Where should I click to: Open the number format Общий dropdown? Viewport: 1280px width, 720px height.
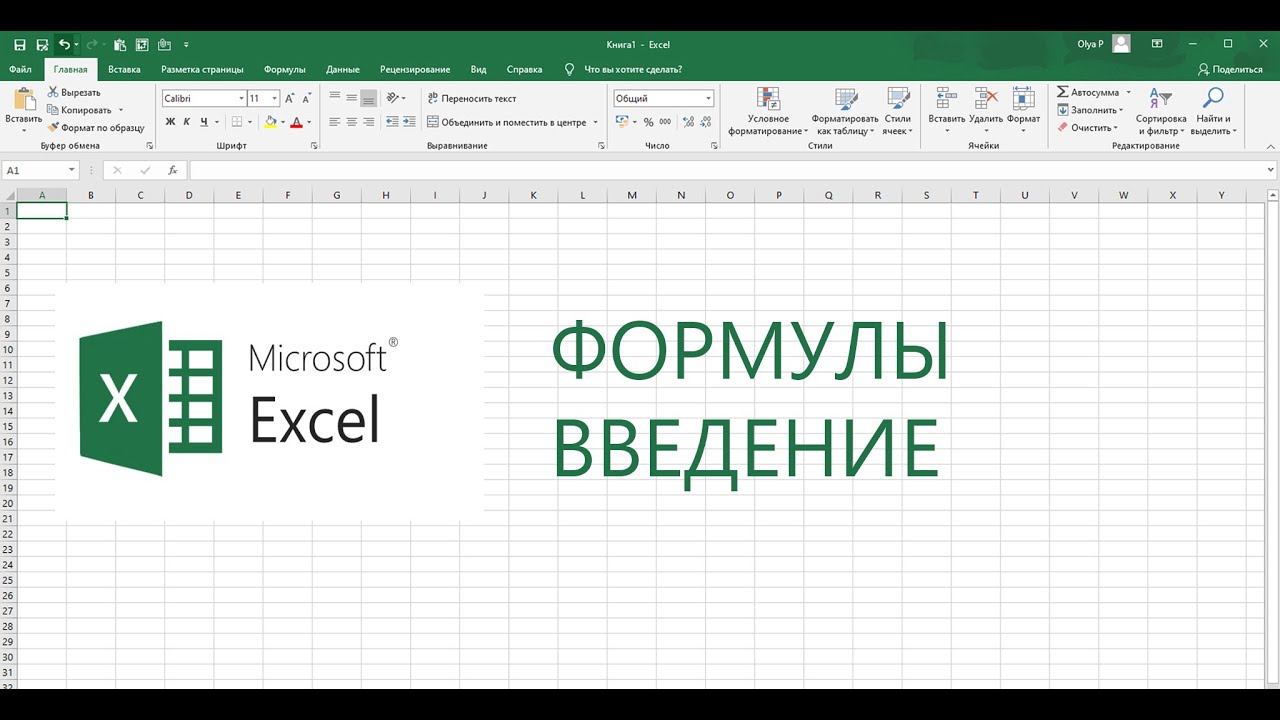[708, 98]
